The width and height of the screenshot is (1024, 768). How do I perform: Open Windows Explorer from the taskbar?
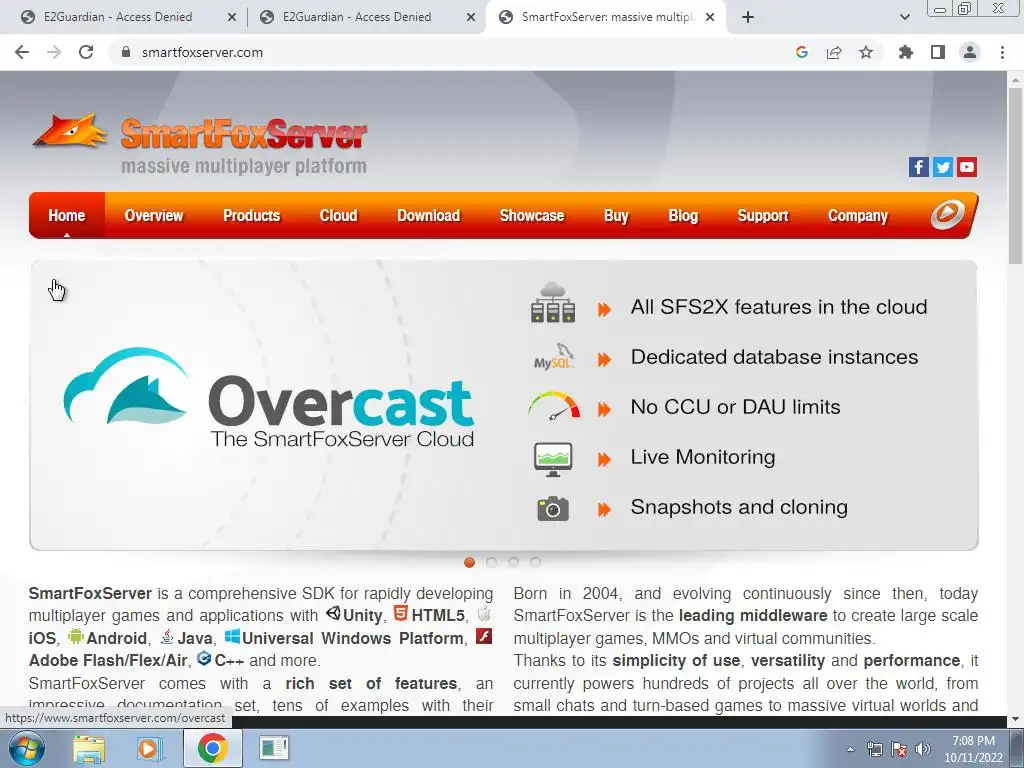(89, 748)
